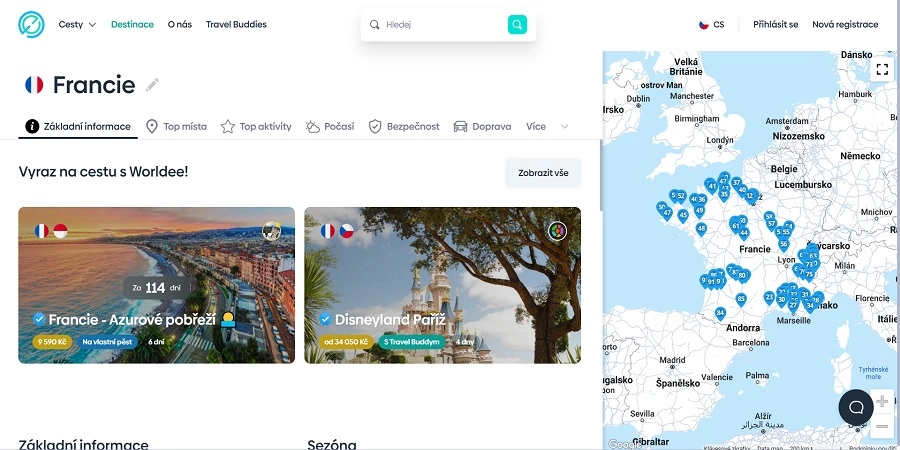Click author avatar on Azurové pobřeží card
Screen dimensions: 900x450
(271, 231)
